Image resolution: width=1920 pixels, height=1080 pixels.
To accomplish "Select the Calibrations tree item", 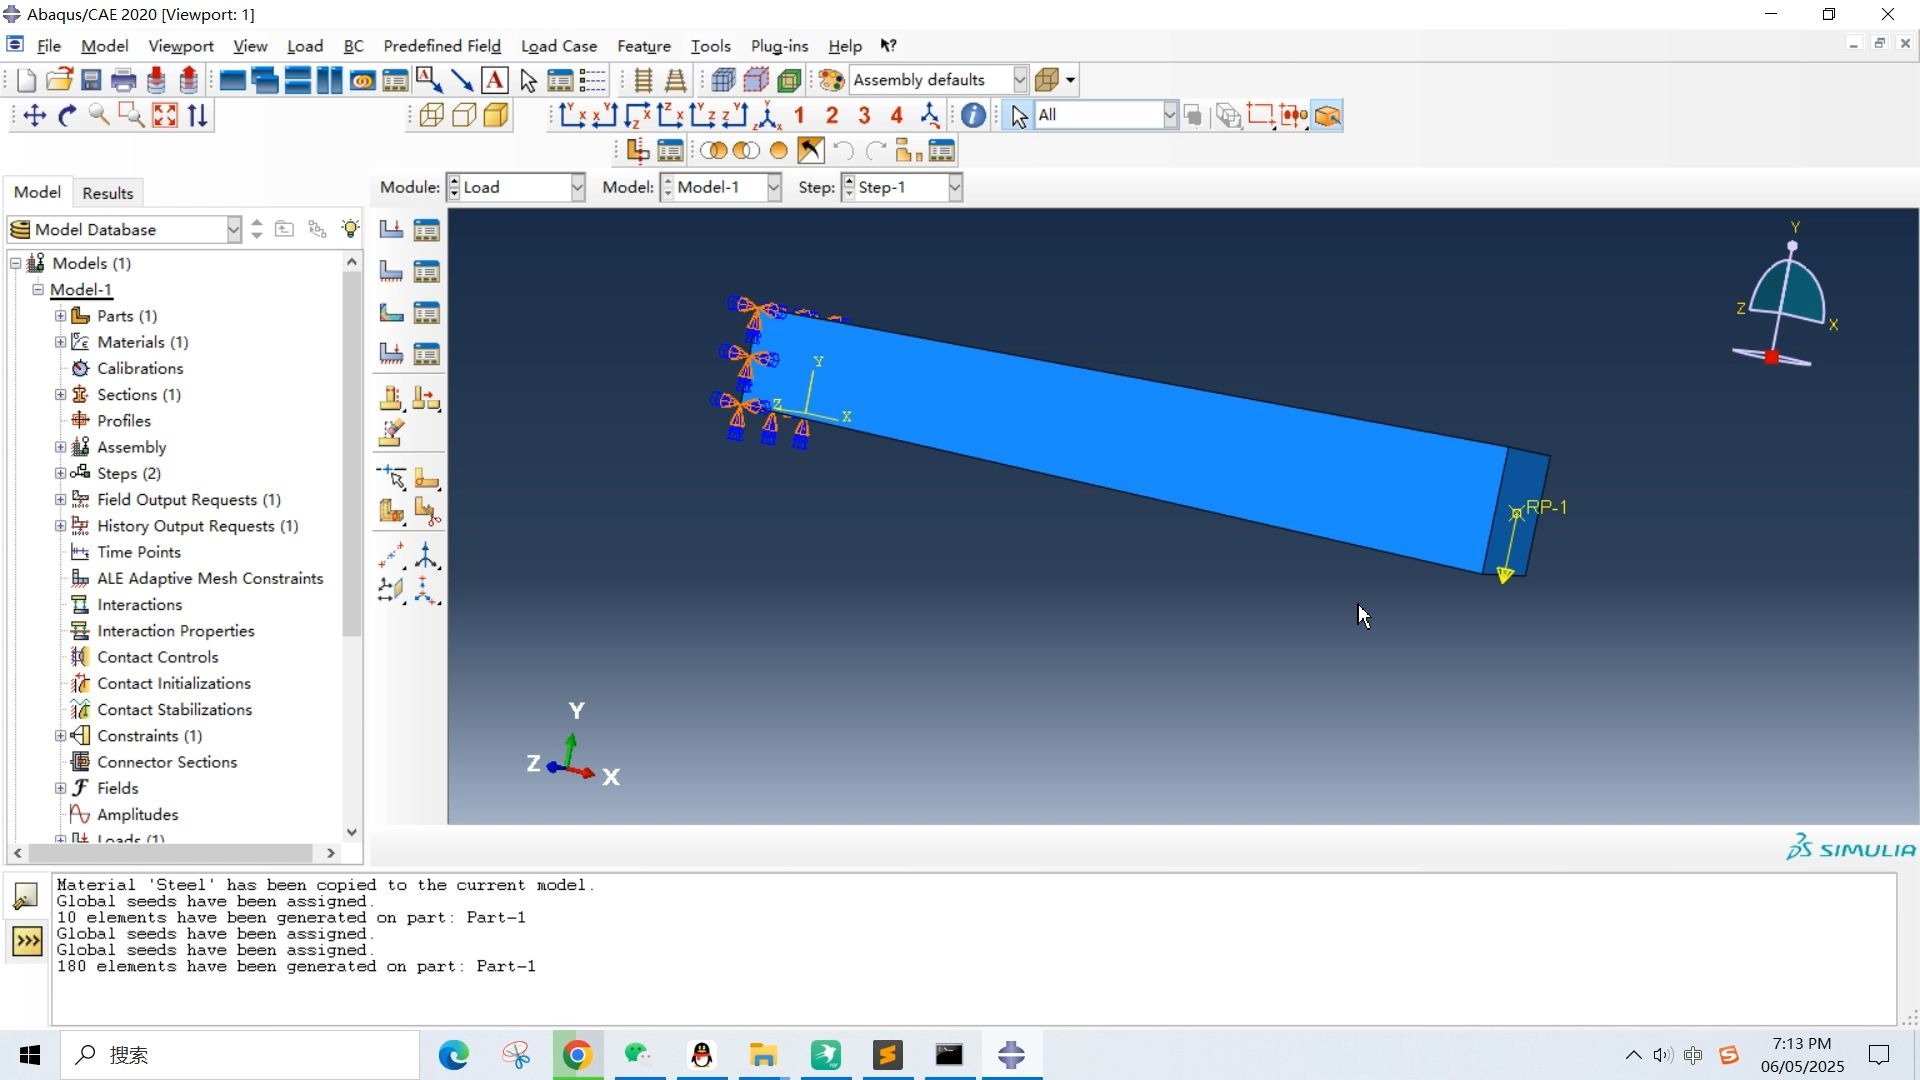I will pyautogui.click(x=140, y=368).
